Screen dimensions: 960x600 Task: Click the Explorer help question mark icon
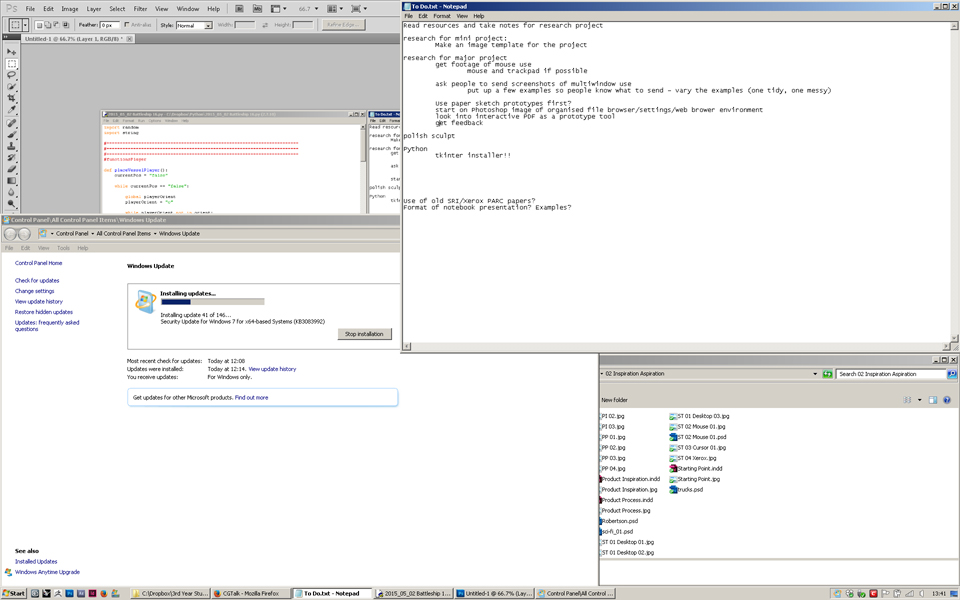coord(946,400)
